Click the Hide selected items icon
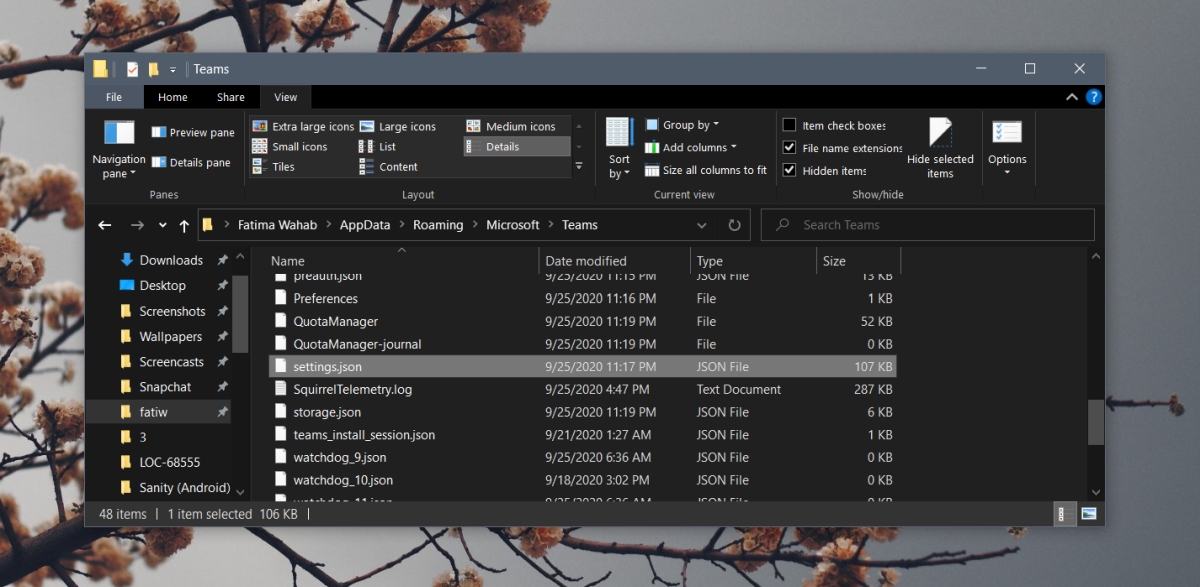This screenshot has width=1200, height=587. click(x=939, y=133)
